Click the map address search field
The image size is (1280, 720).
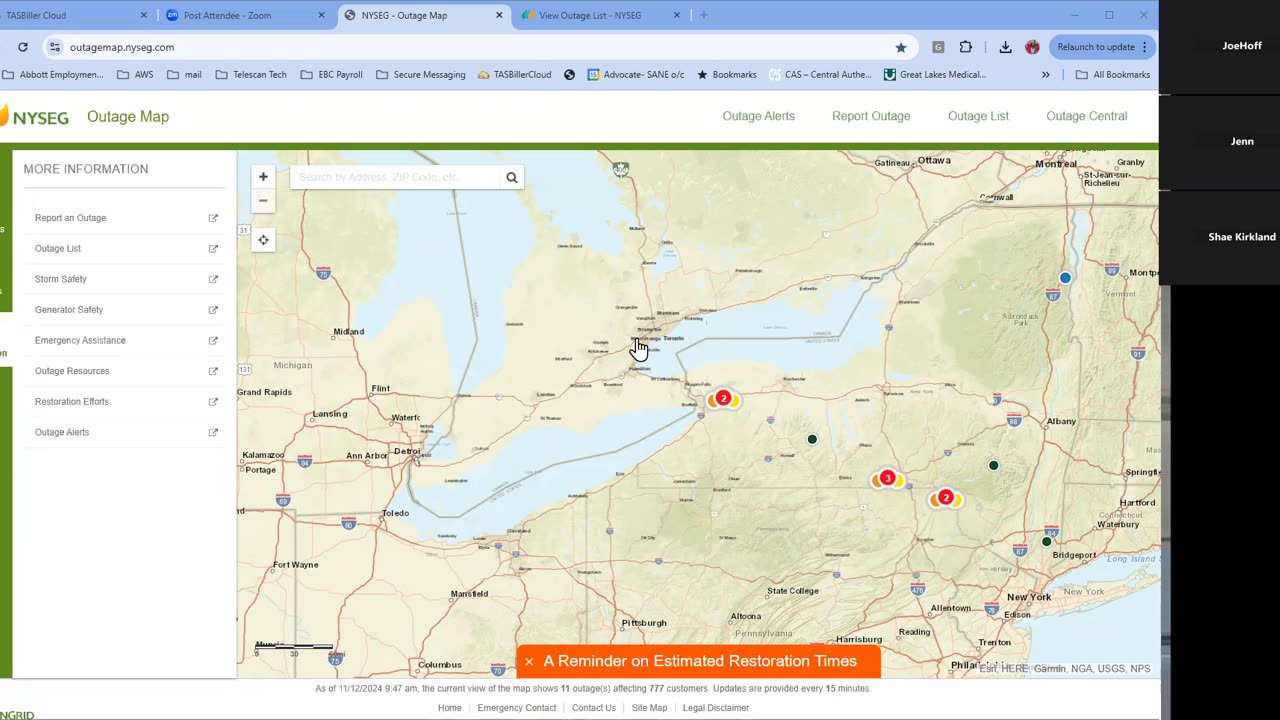click(395, 178)
